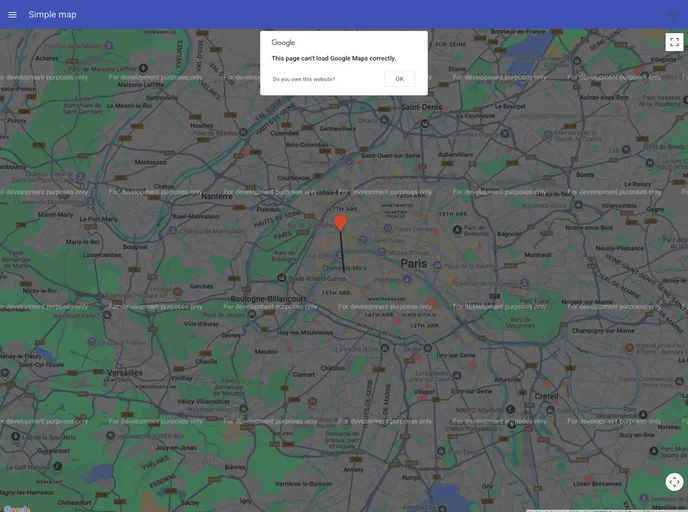
Task: Open the hamburger navigation menu
Action: (12, 14)
